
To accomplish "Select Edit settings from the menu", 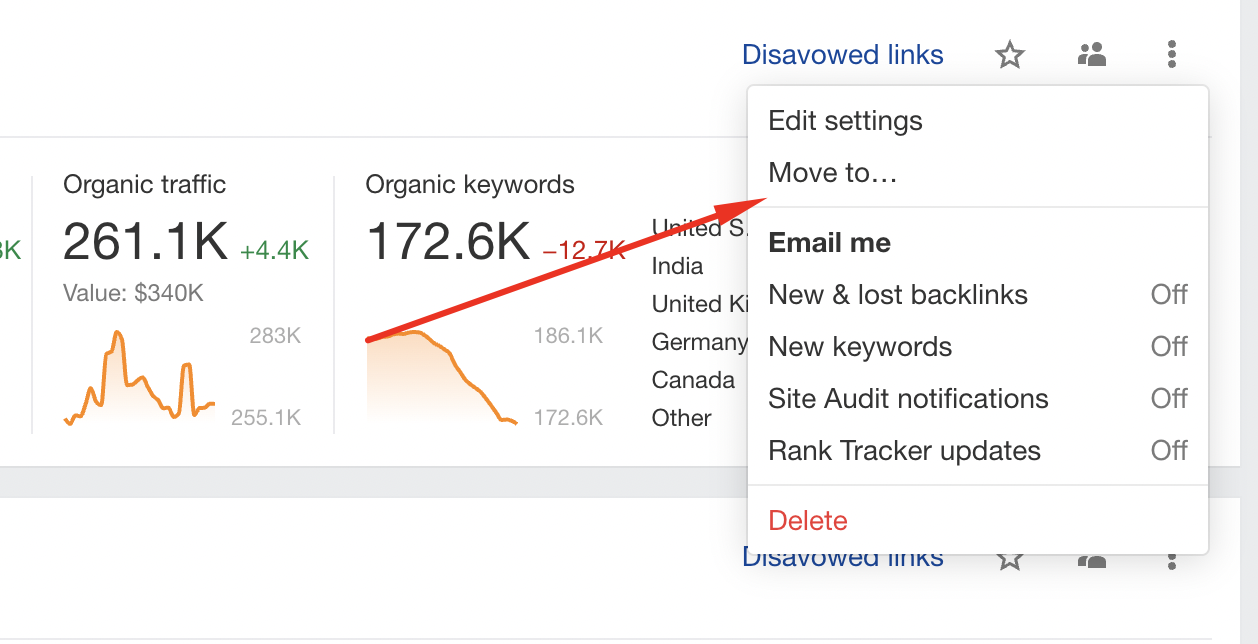I will click(x=845, y=120).
